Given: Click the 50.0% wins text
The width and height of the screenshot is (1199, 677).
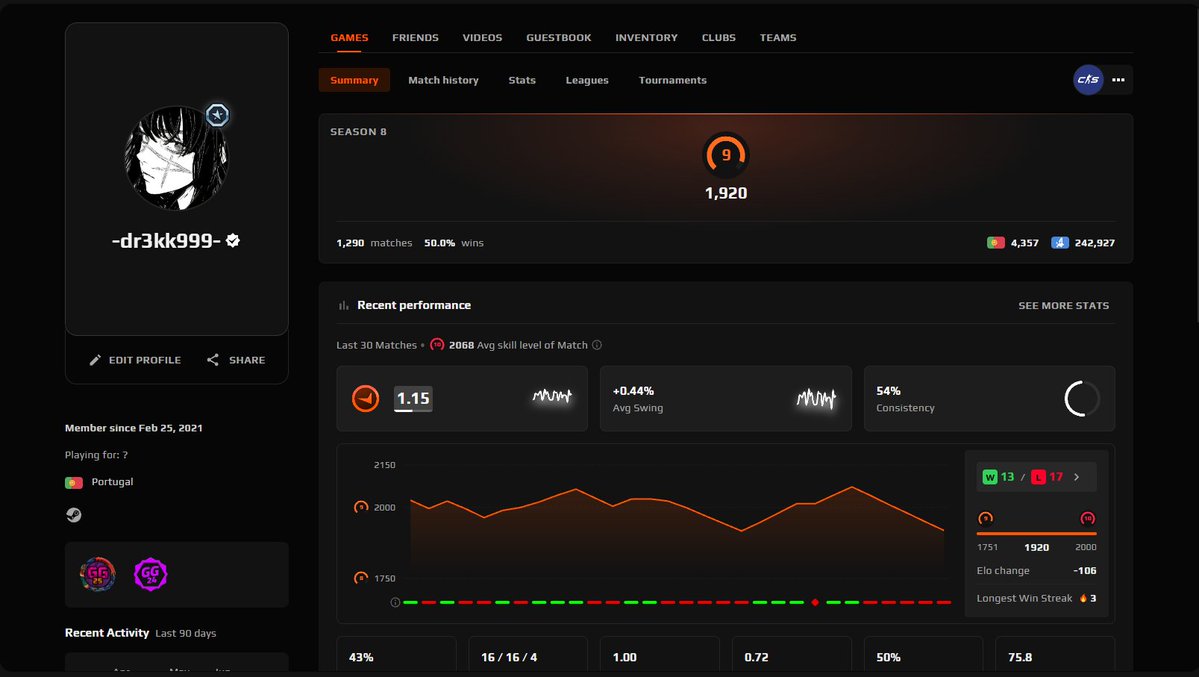Looking at the screenshot, I should pos(453,242).
